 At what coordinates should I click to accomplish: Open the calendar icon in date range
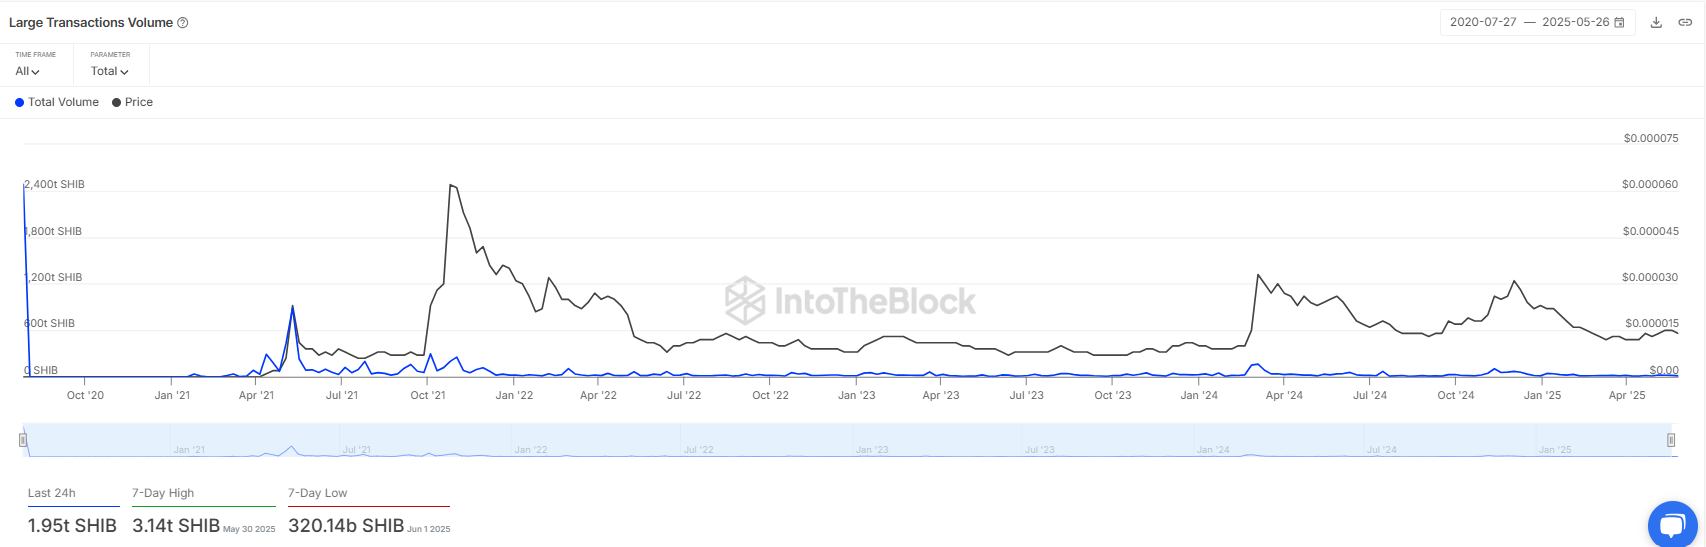click(x=1620, y=22)
